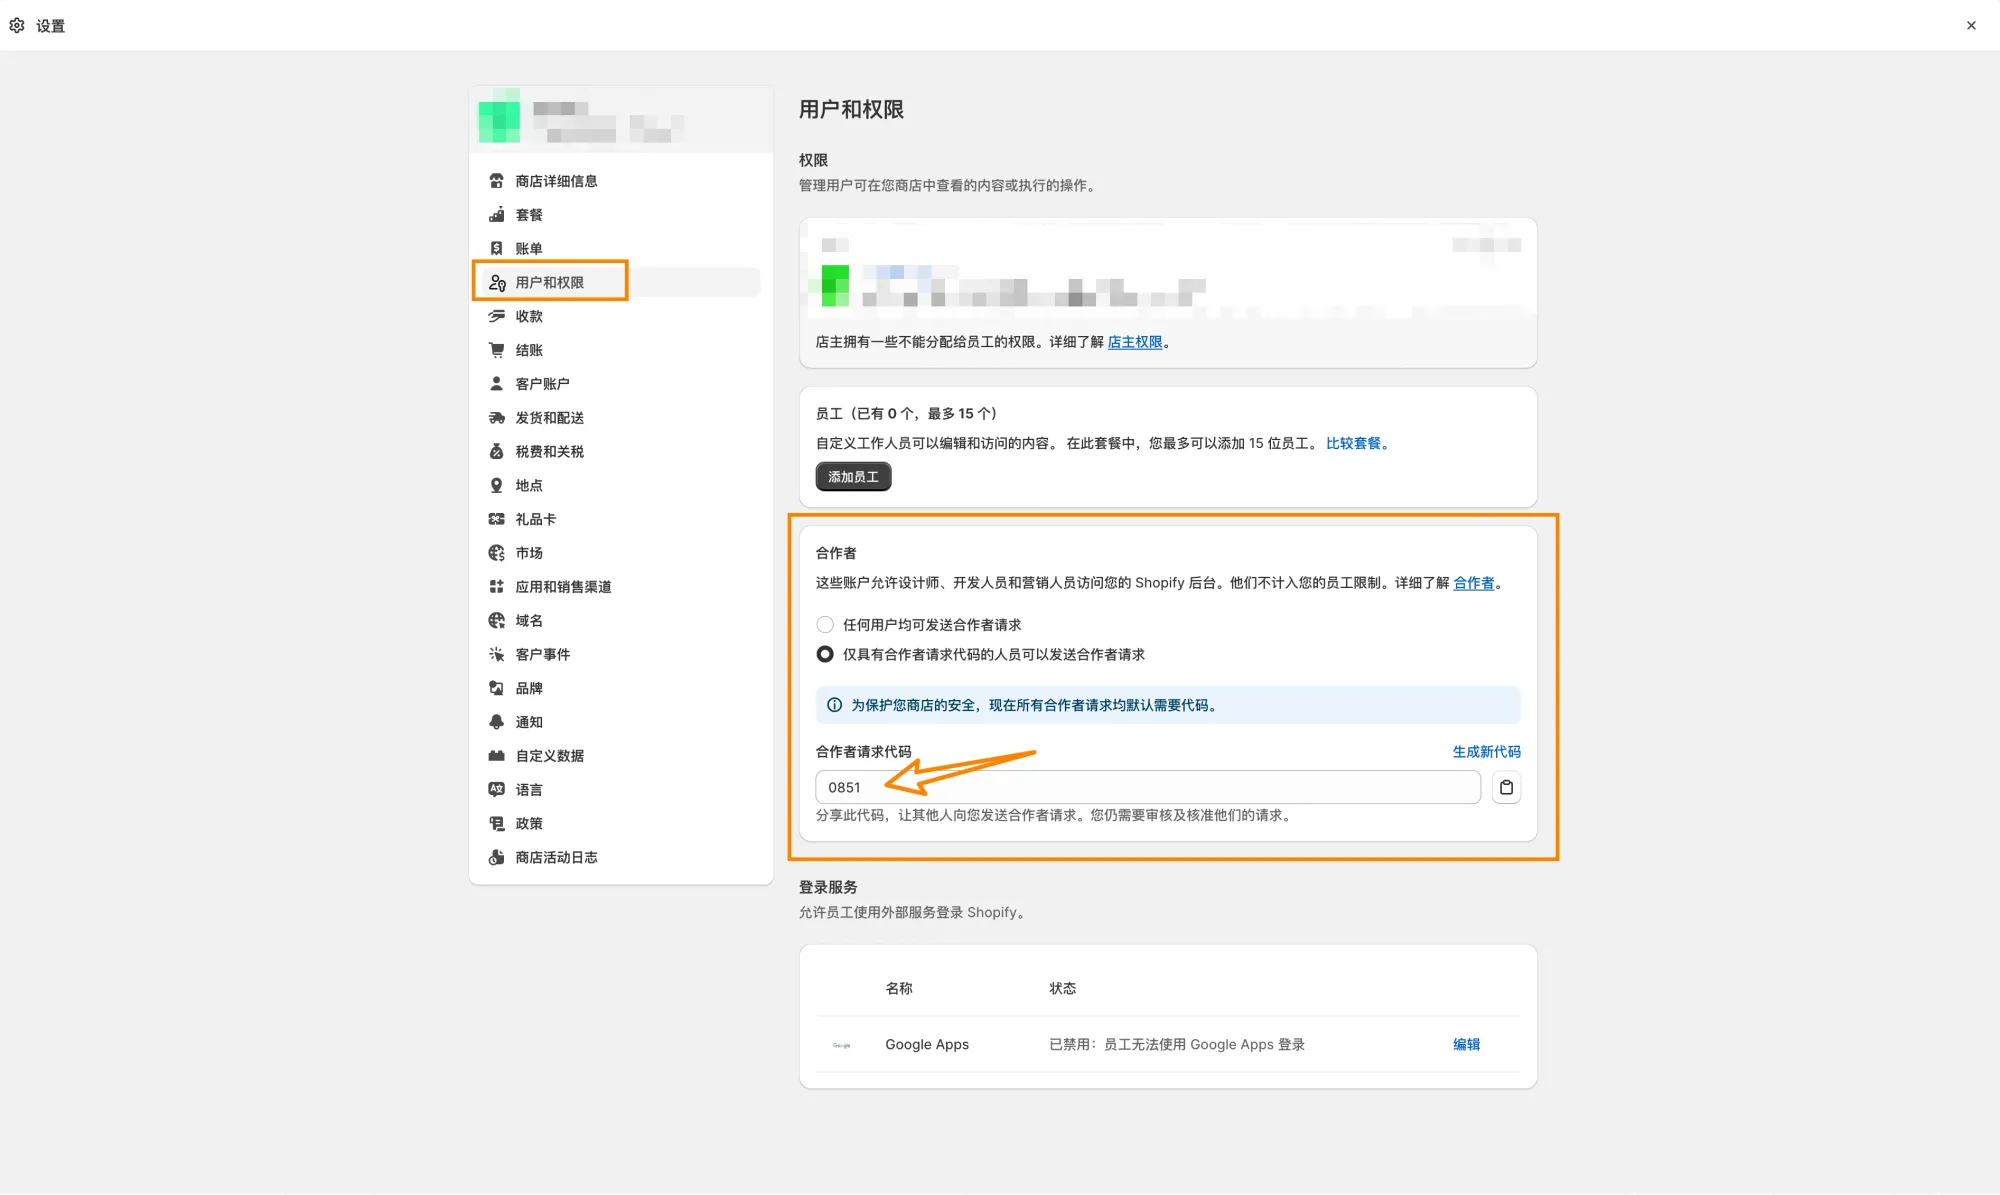2000x1195 pixels.
Task: Select the collaborator request code radio option
Action: (825, 654)
